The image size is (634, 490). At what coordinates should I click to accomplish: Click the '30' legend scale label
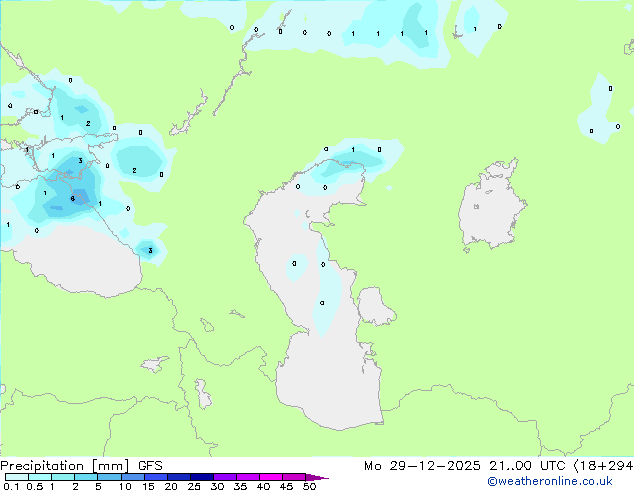pyautogui.click(x=217, y=486)
